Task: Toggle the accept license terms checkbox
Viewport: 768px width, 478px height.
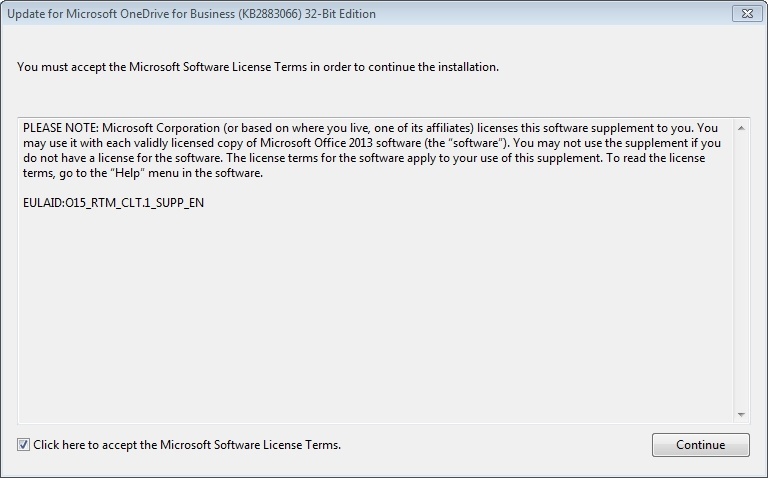Action: [x=23, y=445]
